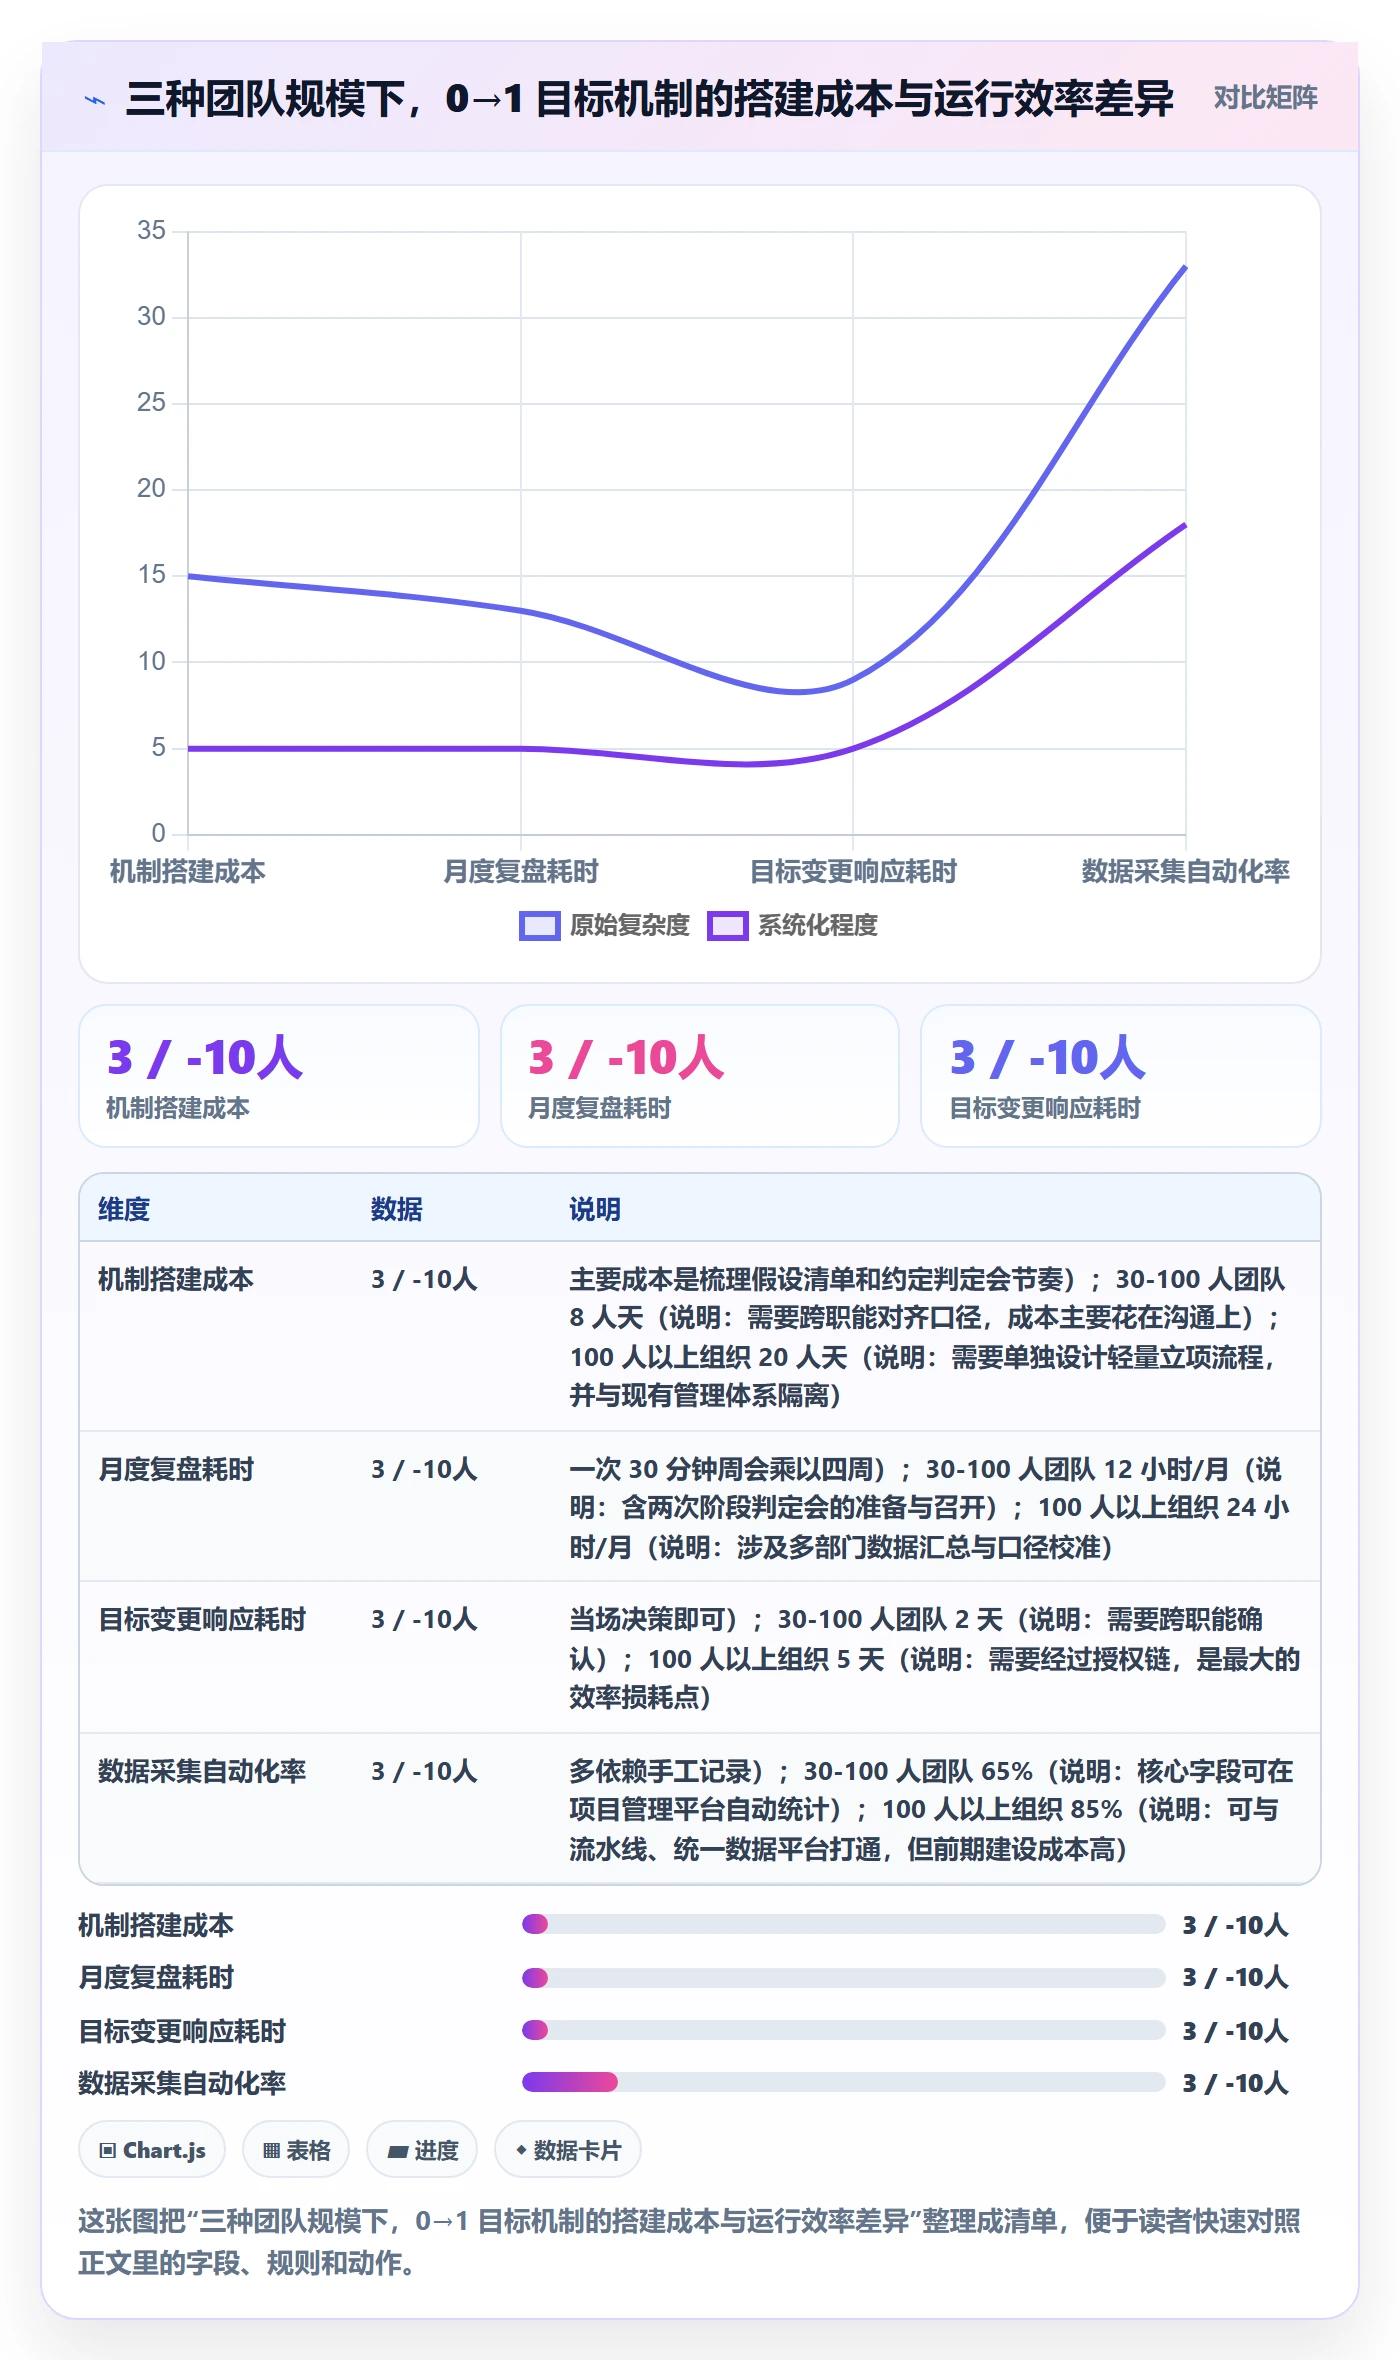Click the 数据卡片 chip's diamond icon
The height and width of the screenshot is (2360, 1400).
(521, 2150)
